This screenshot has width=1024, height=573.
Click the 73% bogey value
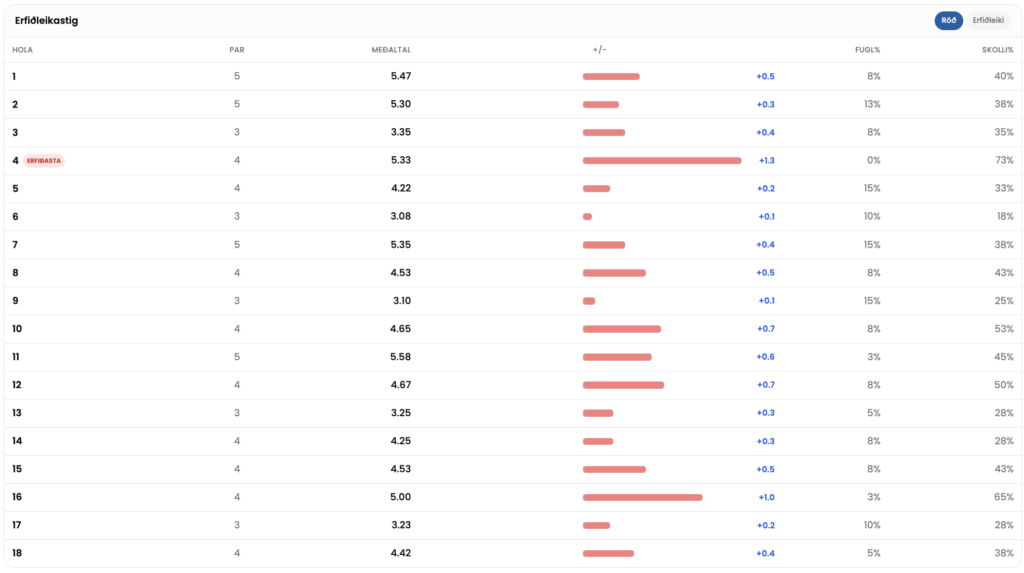click(1004, 160)
